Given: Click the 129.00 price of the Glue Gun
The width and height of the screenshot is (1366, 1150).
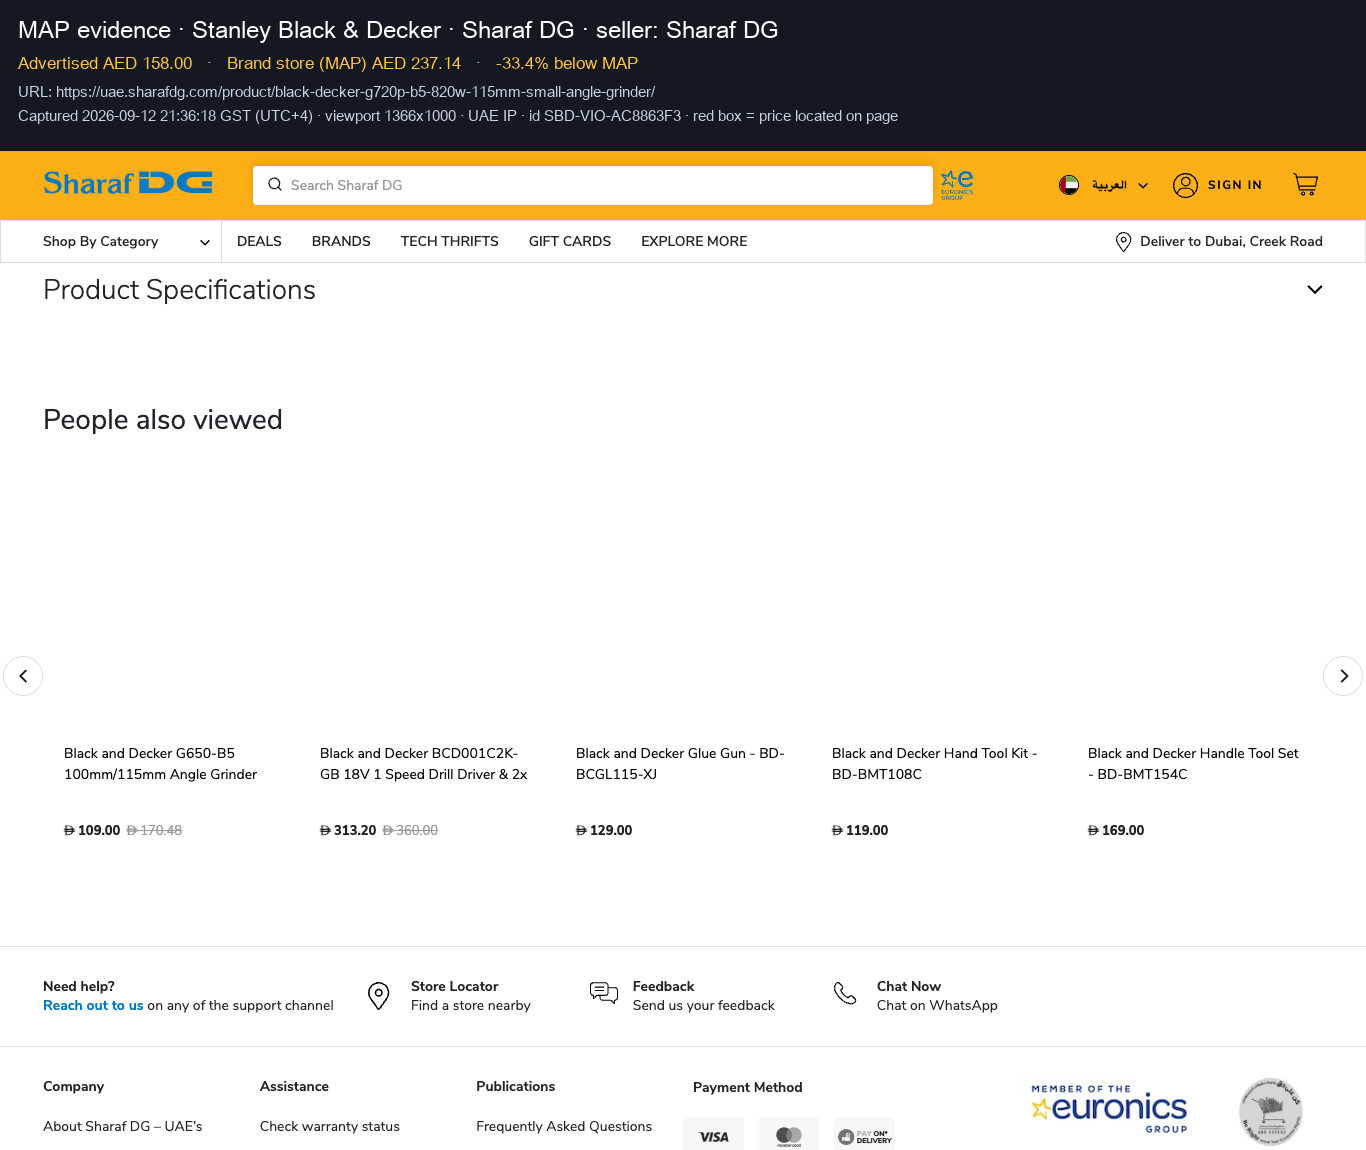Looking at the screenshot, I should [604, 831].
